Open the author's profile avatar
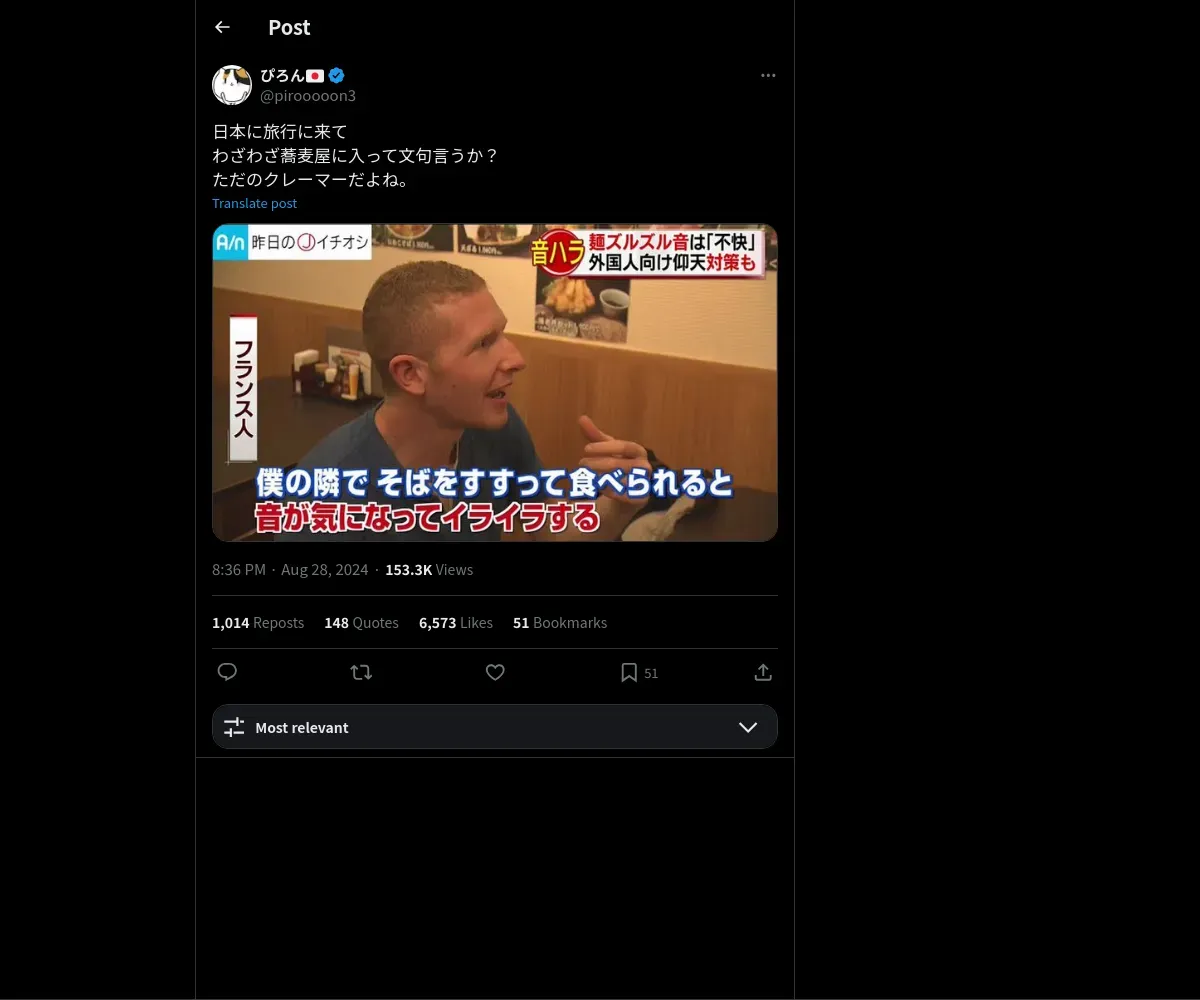The height and width of the screenshot is (1000, 1200). click(232, 85)
